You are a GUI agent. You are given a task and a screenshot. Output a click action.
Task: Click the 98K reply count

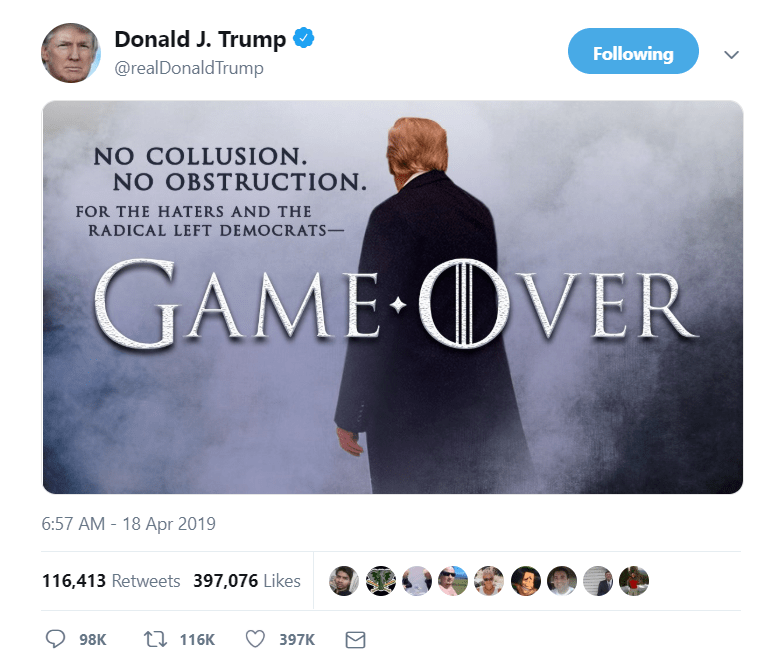(93, 640)
